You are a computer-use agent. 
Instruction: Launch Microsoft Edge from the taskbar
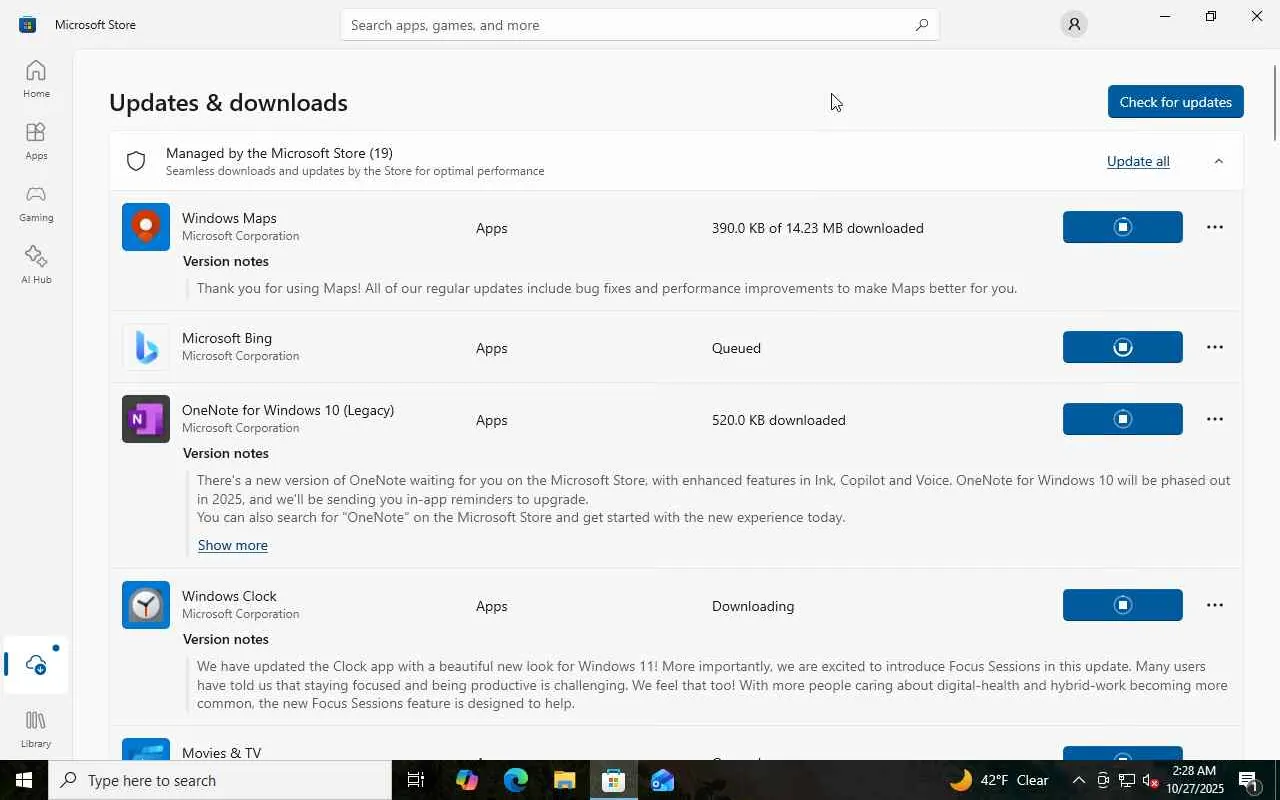[515, 780]
